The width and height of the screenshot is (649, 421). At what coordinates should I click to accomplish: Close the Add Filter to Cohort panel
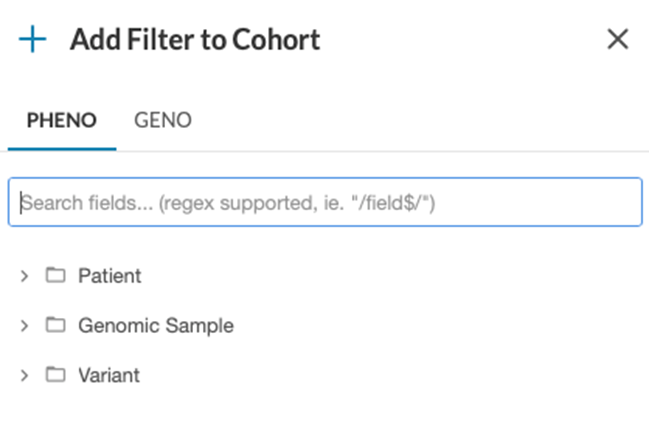point(618,39)
